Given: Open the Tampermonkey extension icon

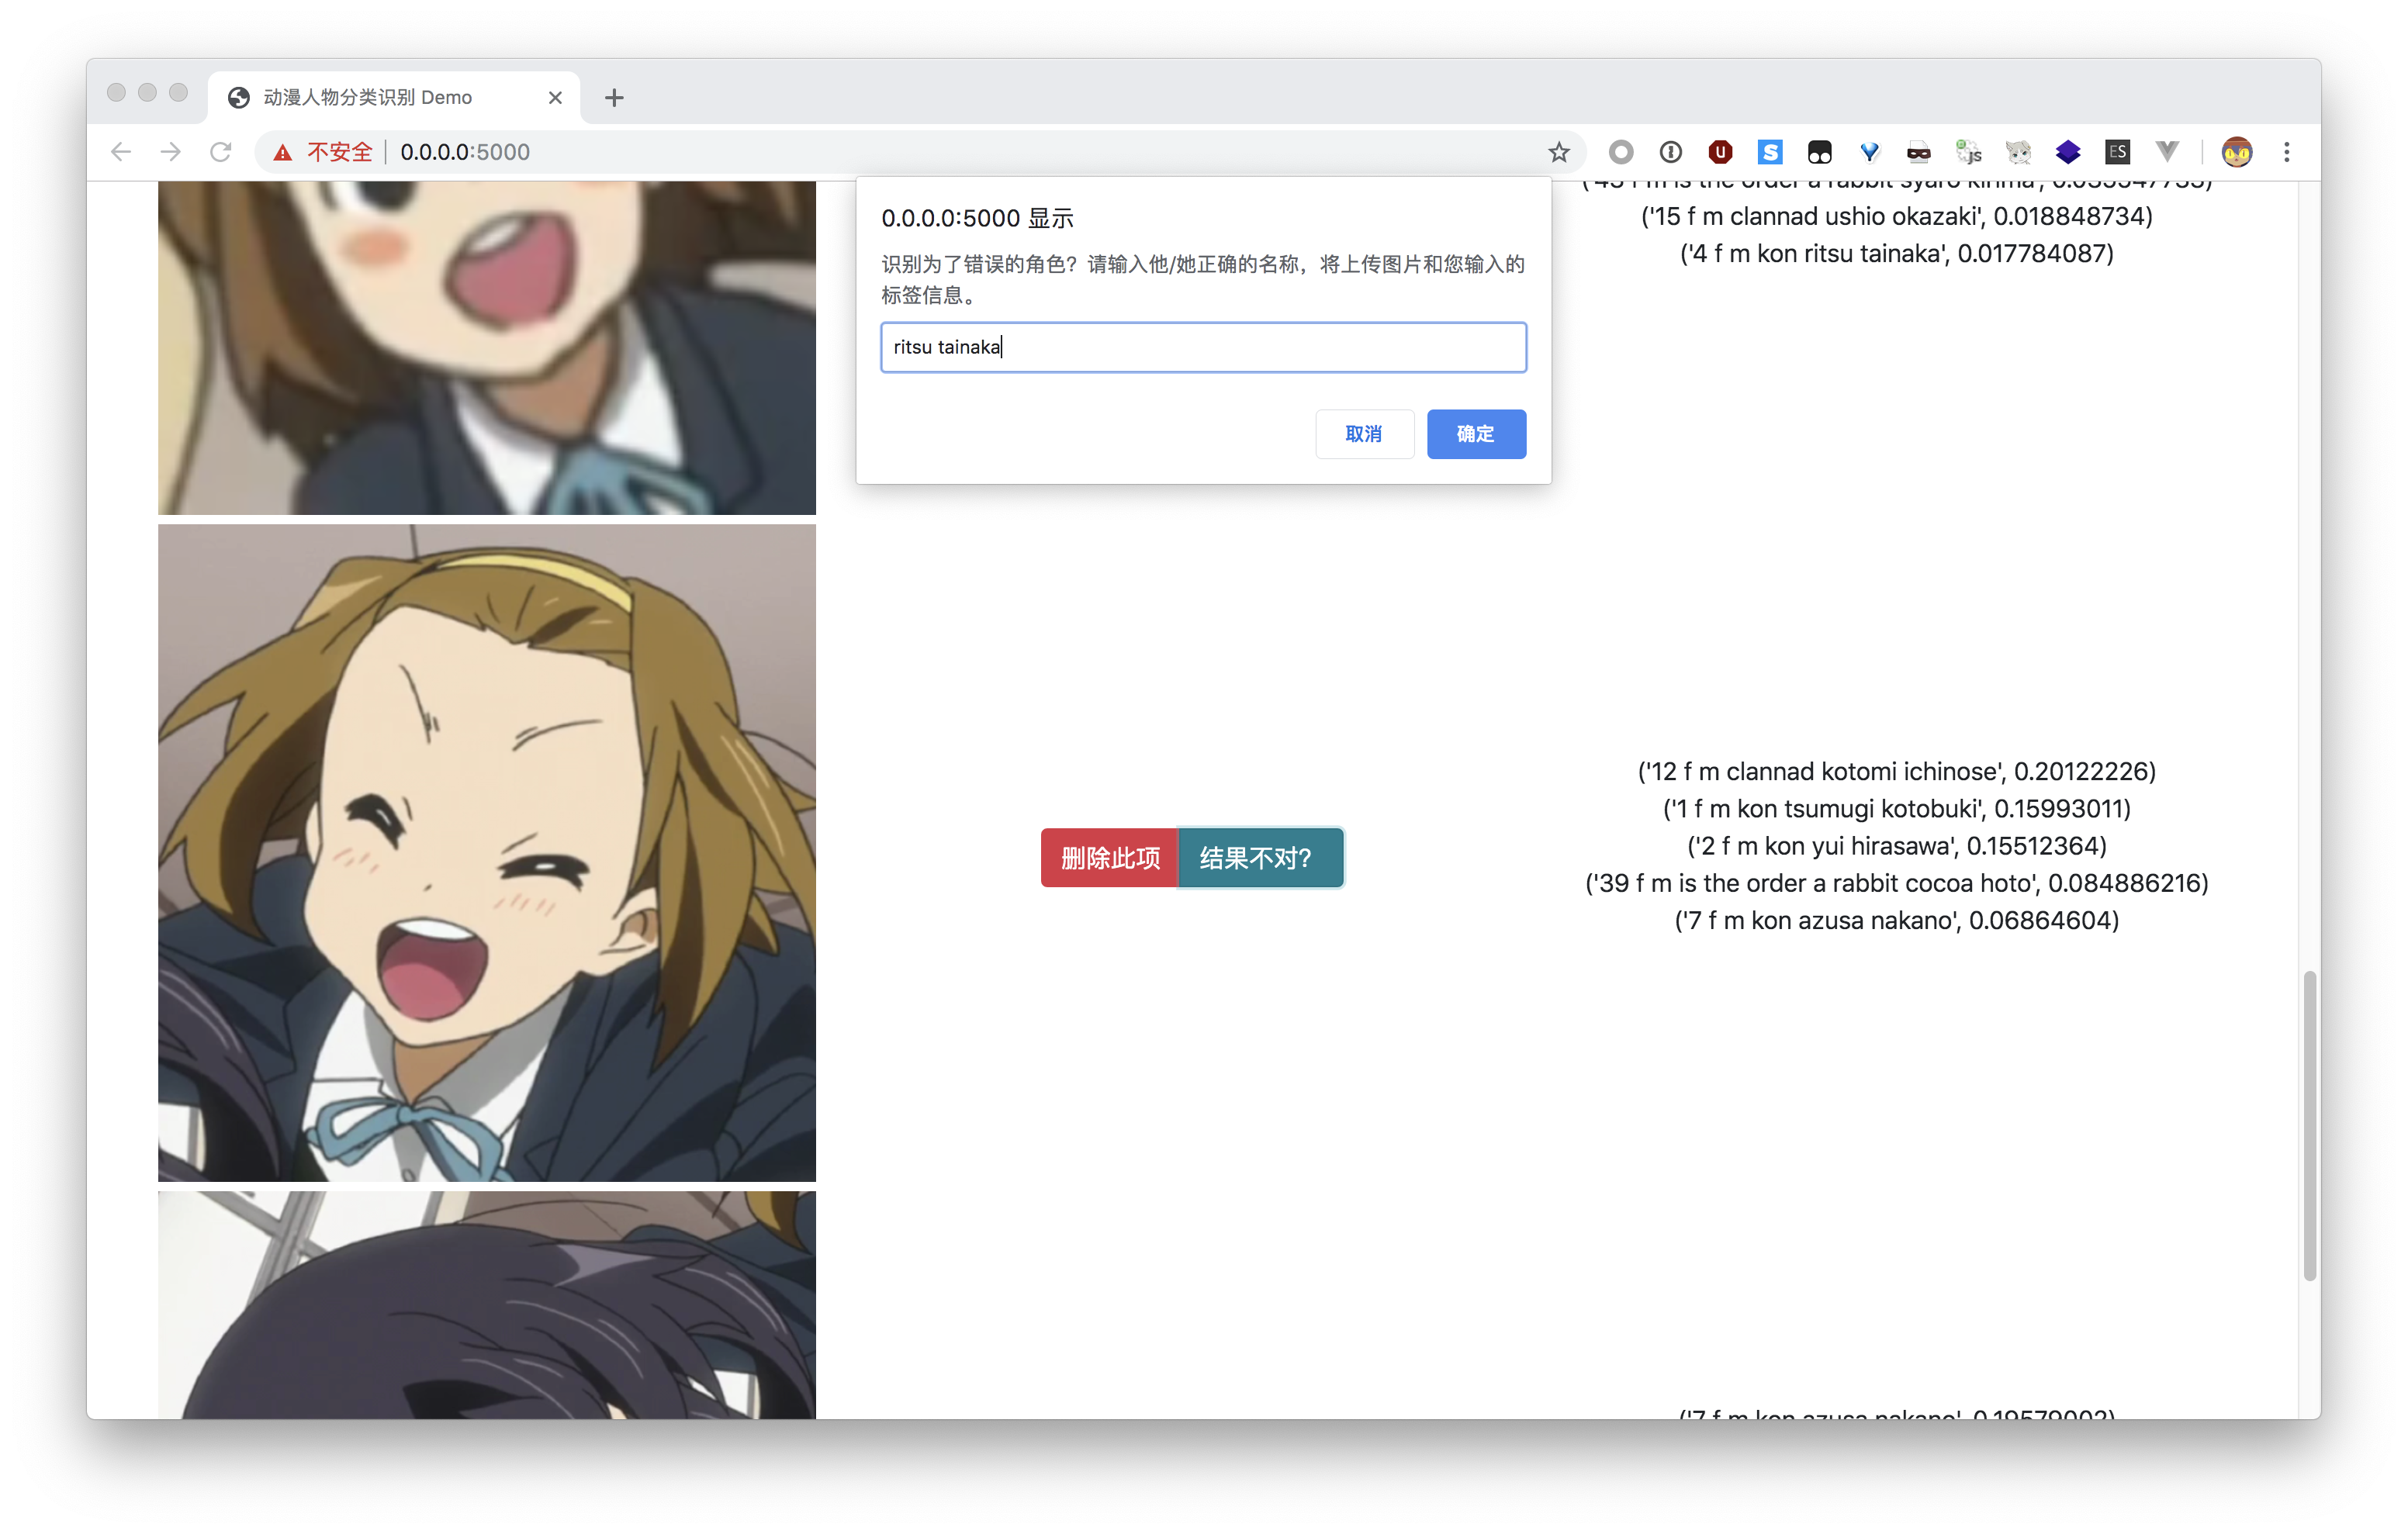Looking at the screenshot, I should [1820, 152].
